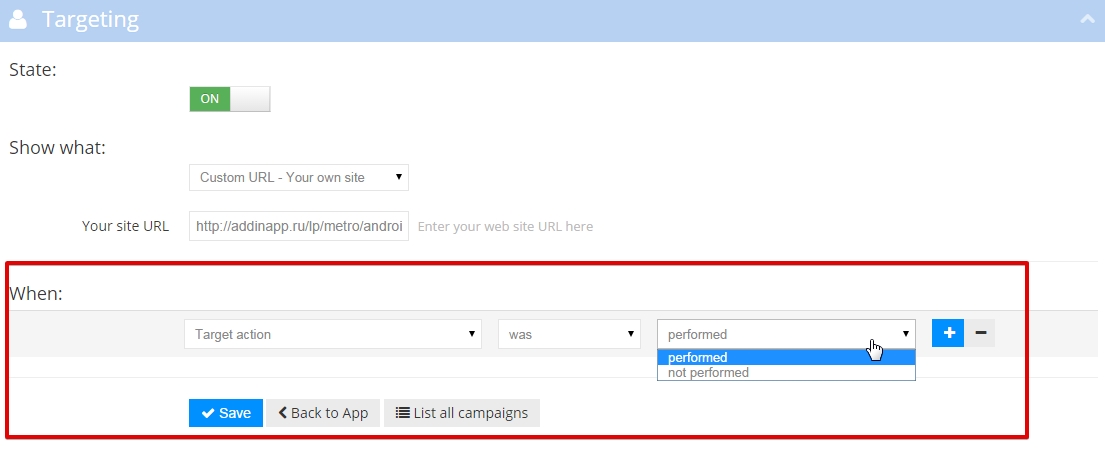Click the 'Enter your web site URL here' hint

(505, 226)
